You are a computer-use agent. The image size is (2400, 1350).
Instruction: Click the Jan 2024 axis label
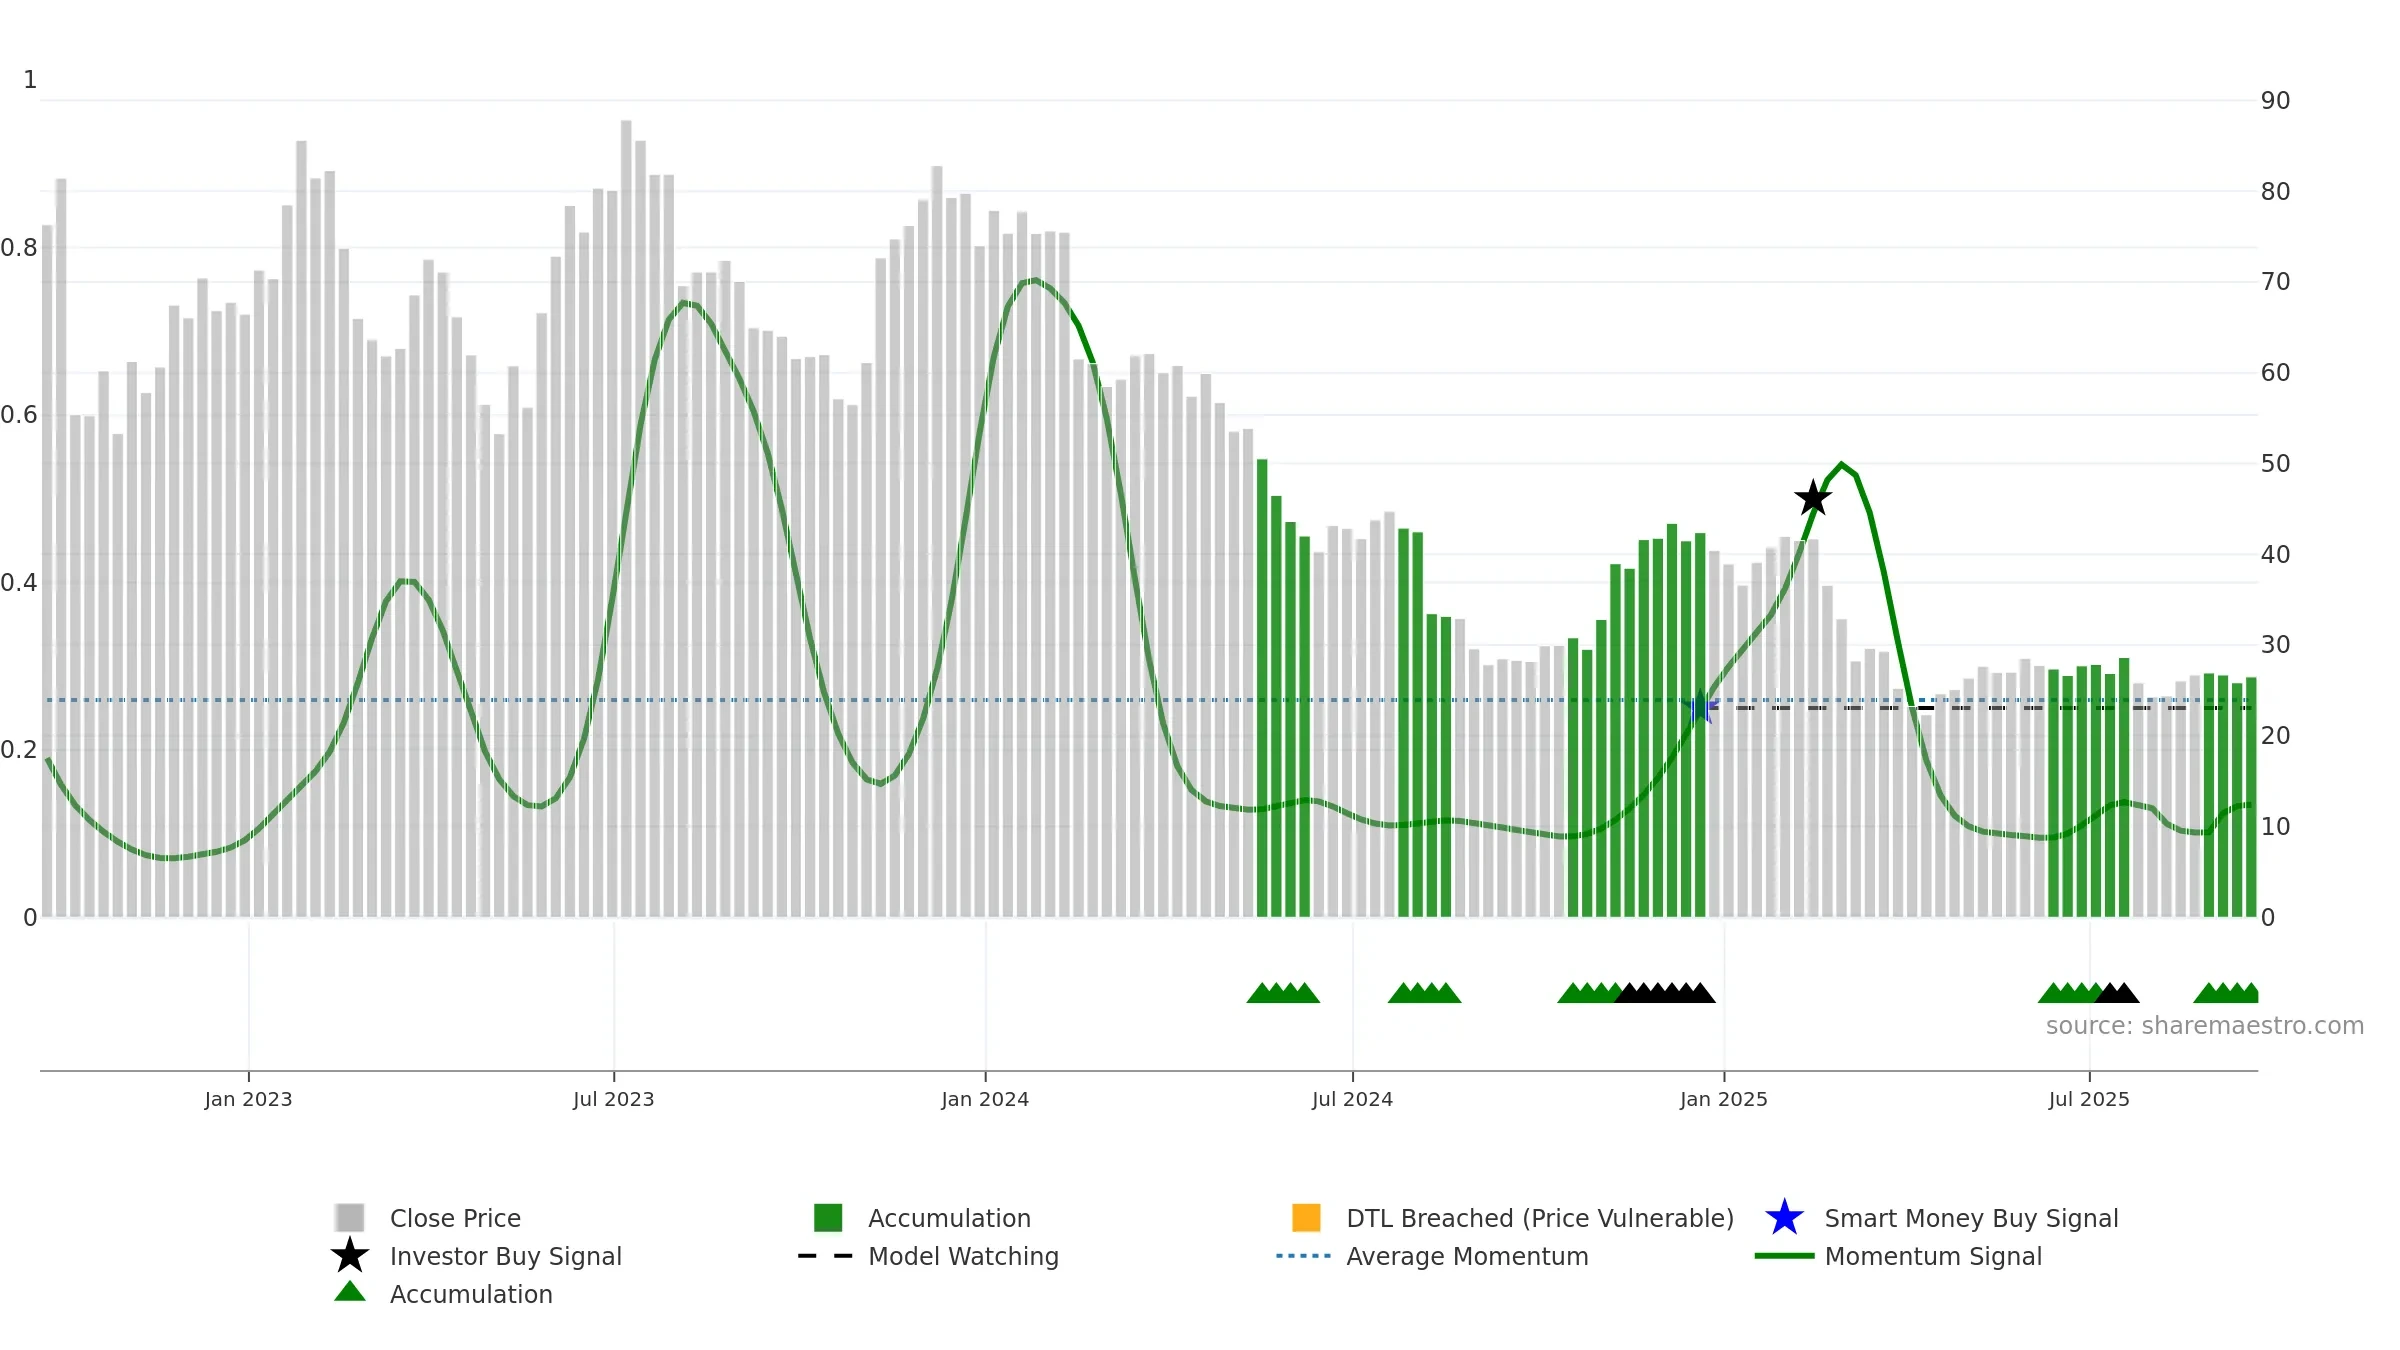(985, 1099)
